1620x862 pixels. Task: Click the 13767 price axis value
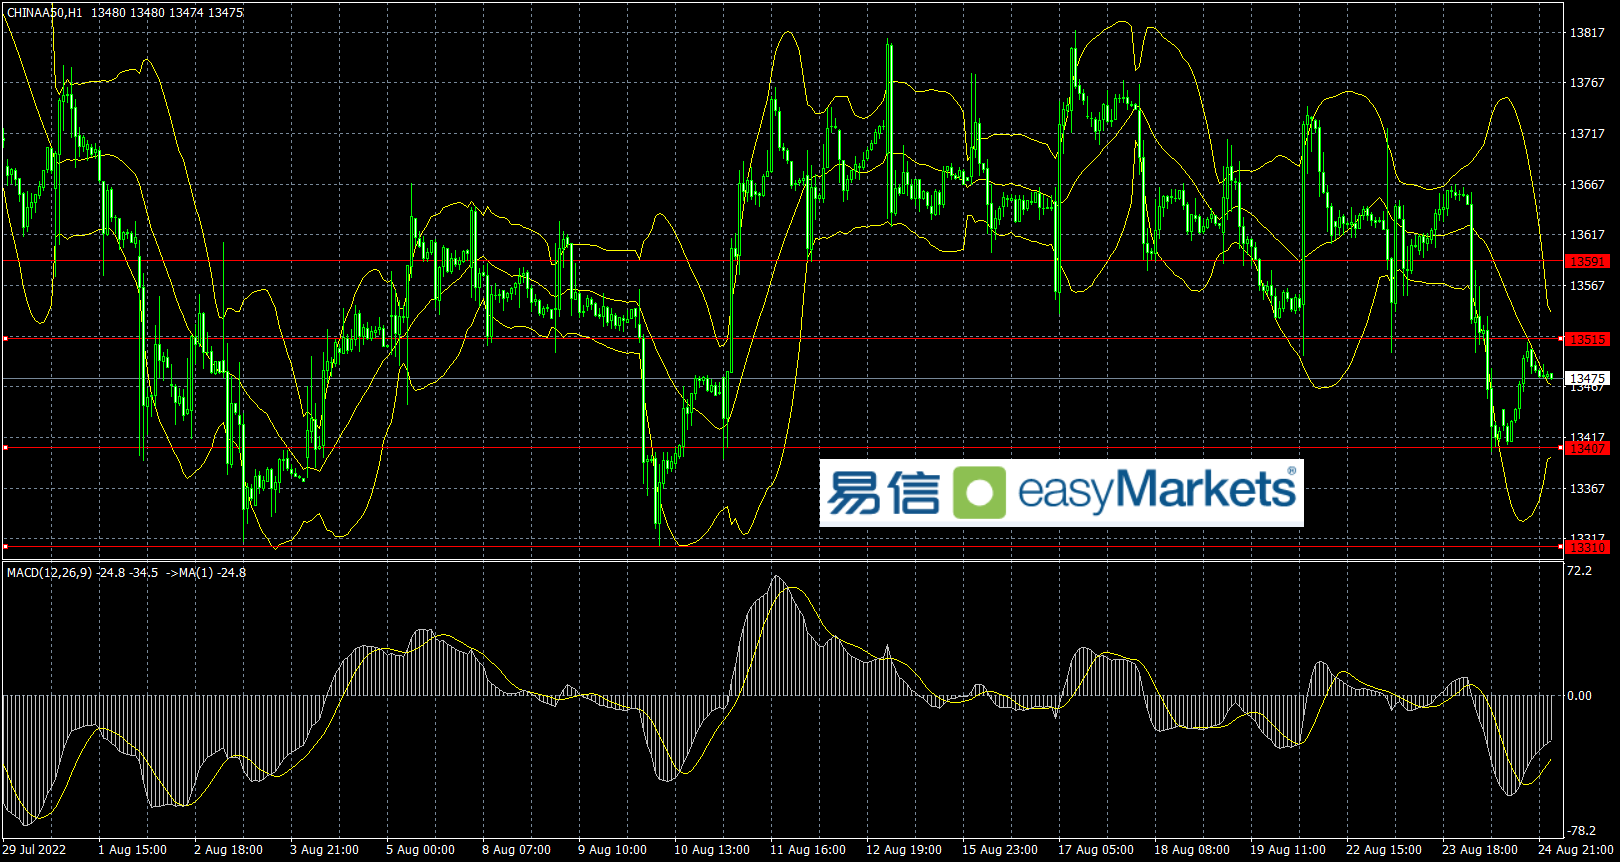[1587, 83]
